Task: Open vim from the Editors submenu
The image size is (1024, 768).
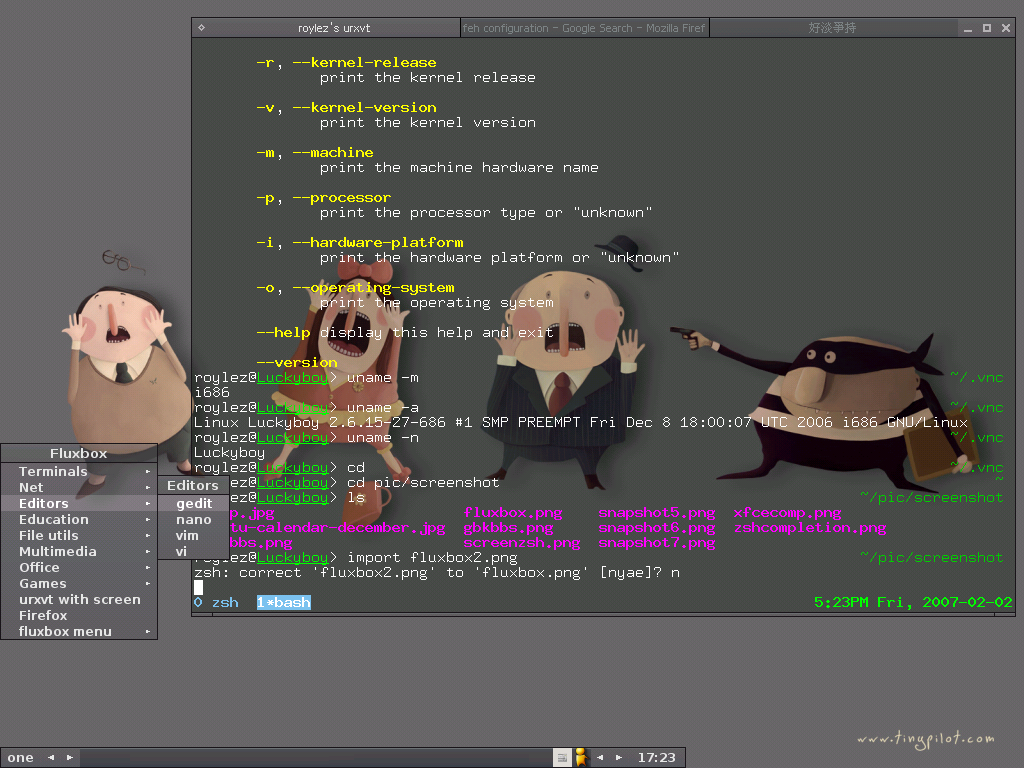Action: [193, 536]
